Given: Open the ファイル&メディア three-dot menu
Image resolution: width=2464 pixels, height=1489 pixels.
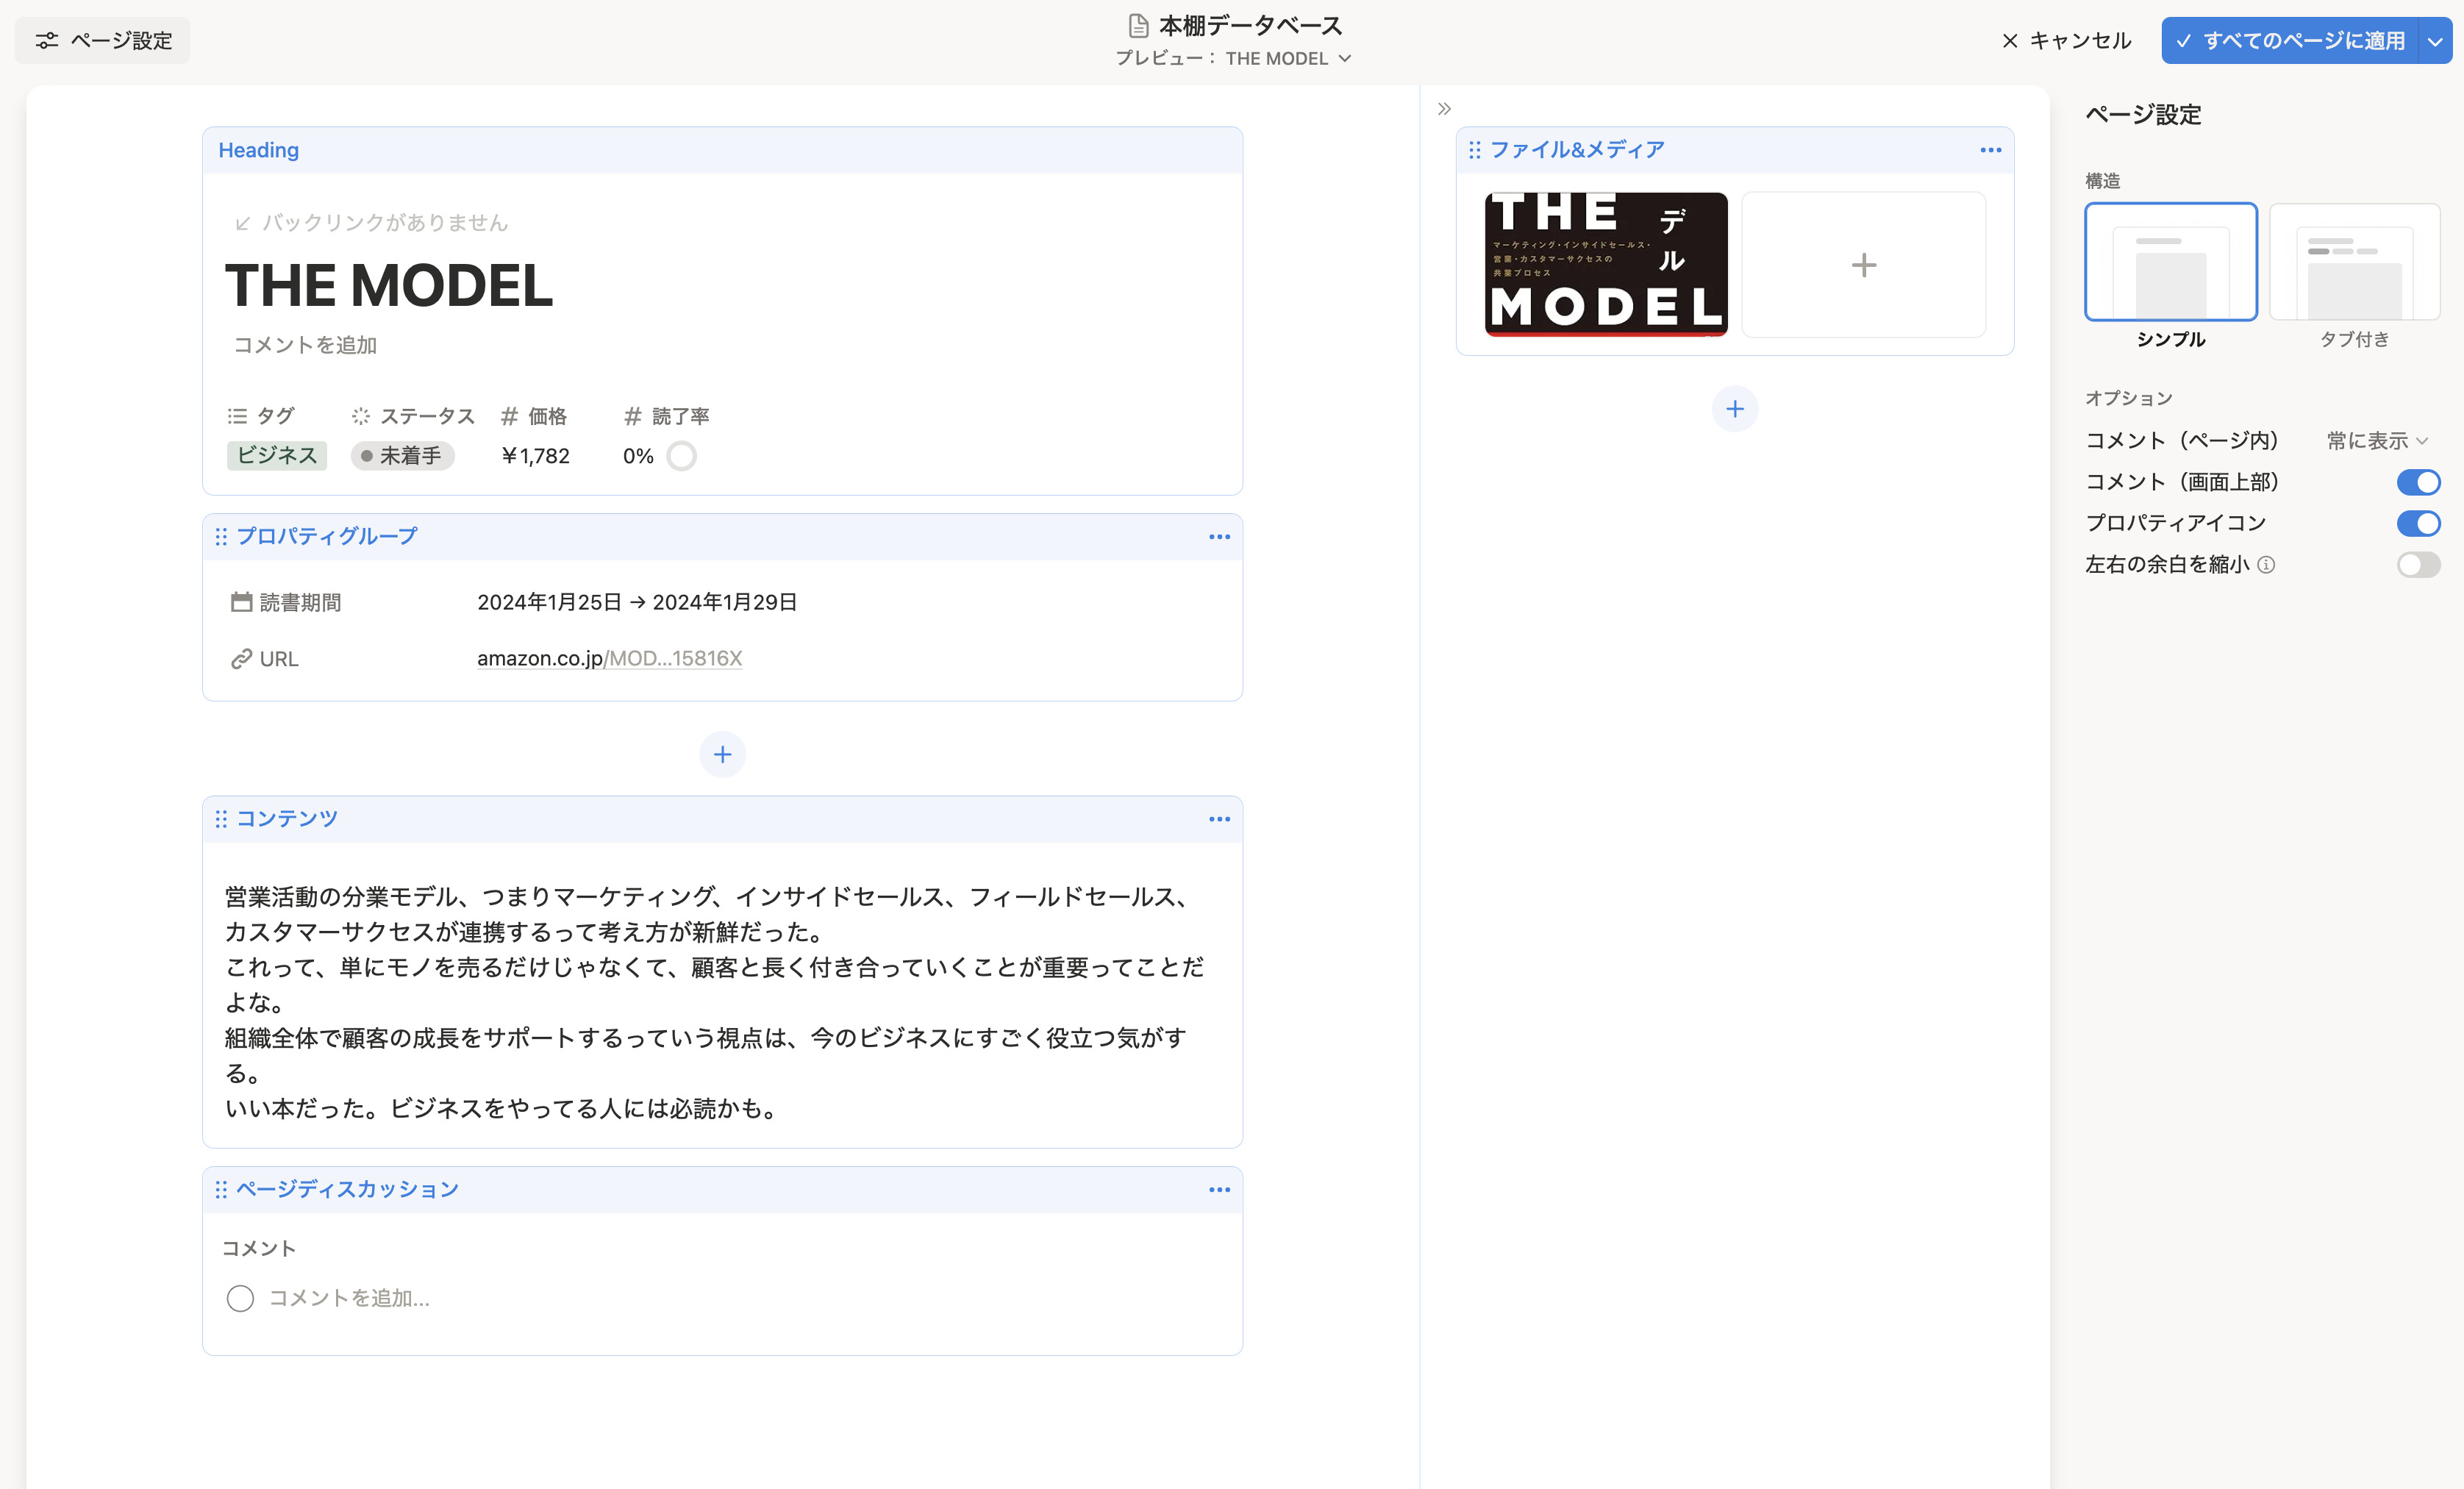Looking at the screenshot, I should point(1990,150).
